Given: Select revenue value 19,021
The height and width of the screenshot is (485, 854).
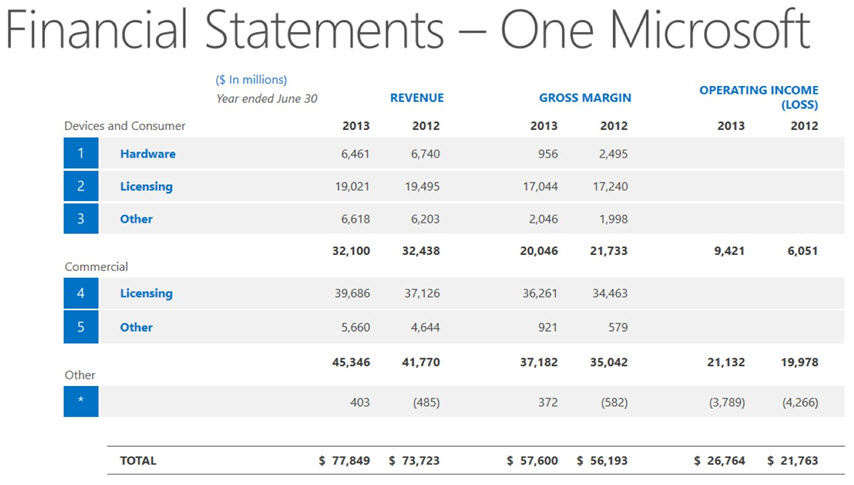Looking at the screenshot, I should (352, 186).
